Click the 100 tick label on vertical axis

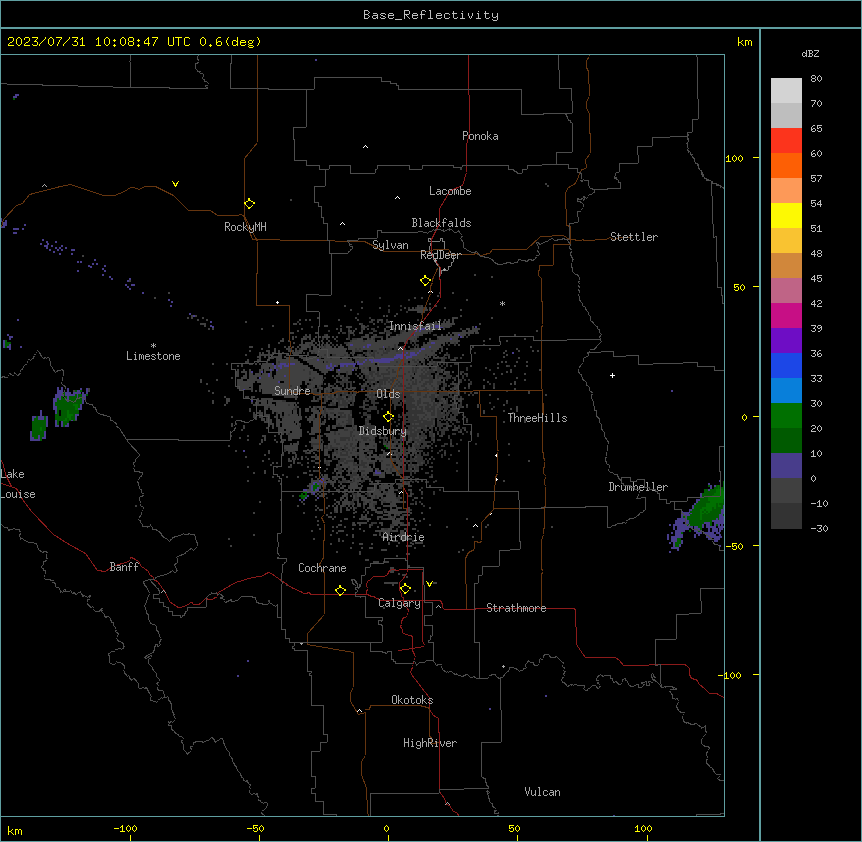(734, 158)
